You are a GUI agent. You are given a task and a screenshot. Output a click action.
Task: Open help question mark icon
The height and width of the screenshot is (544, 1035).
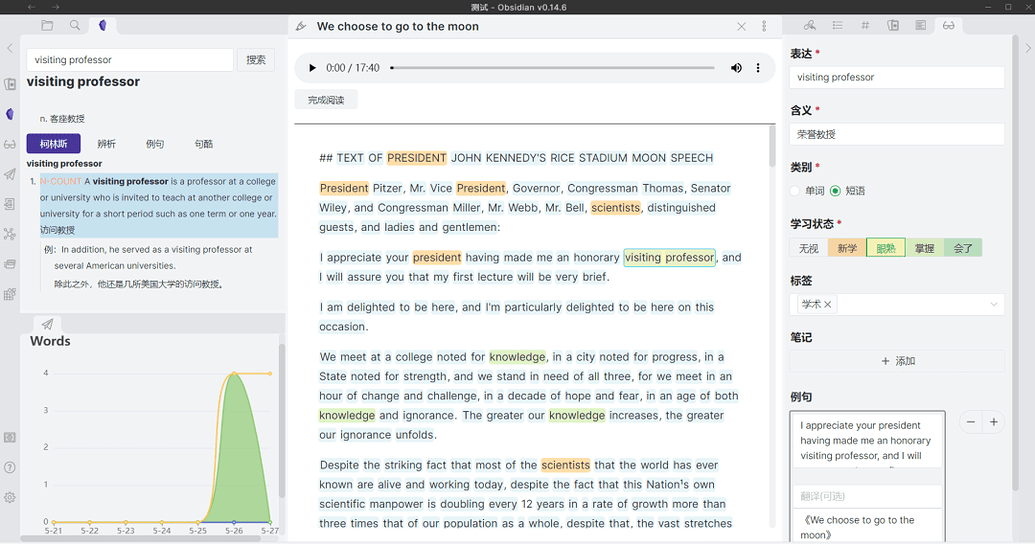[10, 467]
